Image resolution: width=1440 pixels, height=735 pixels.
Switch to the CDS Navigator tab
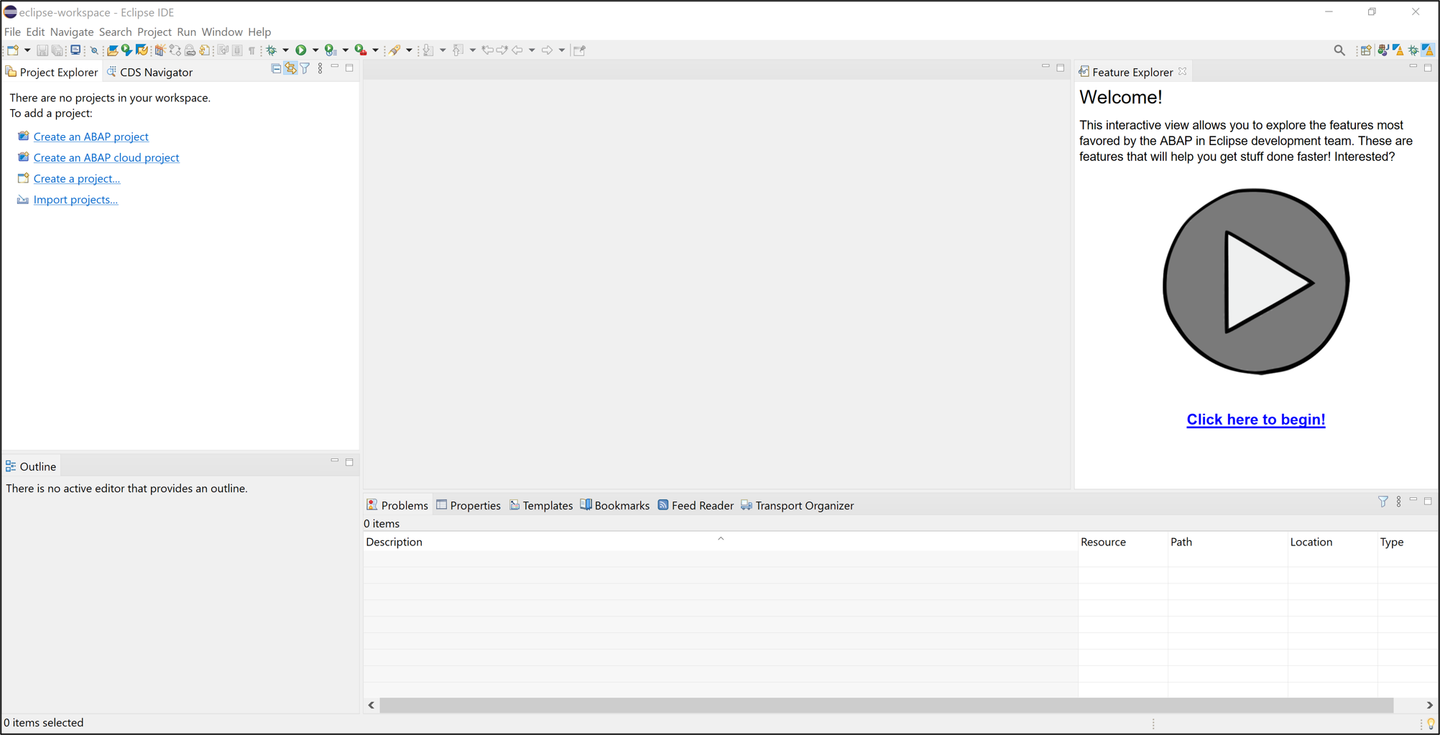coord(149,72)
